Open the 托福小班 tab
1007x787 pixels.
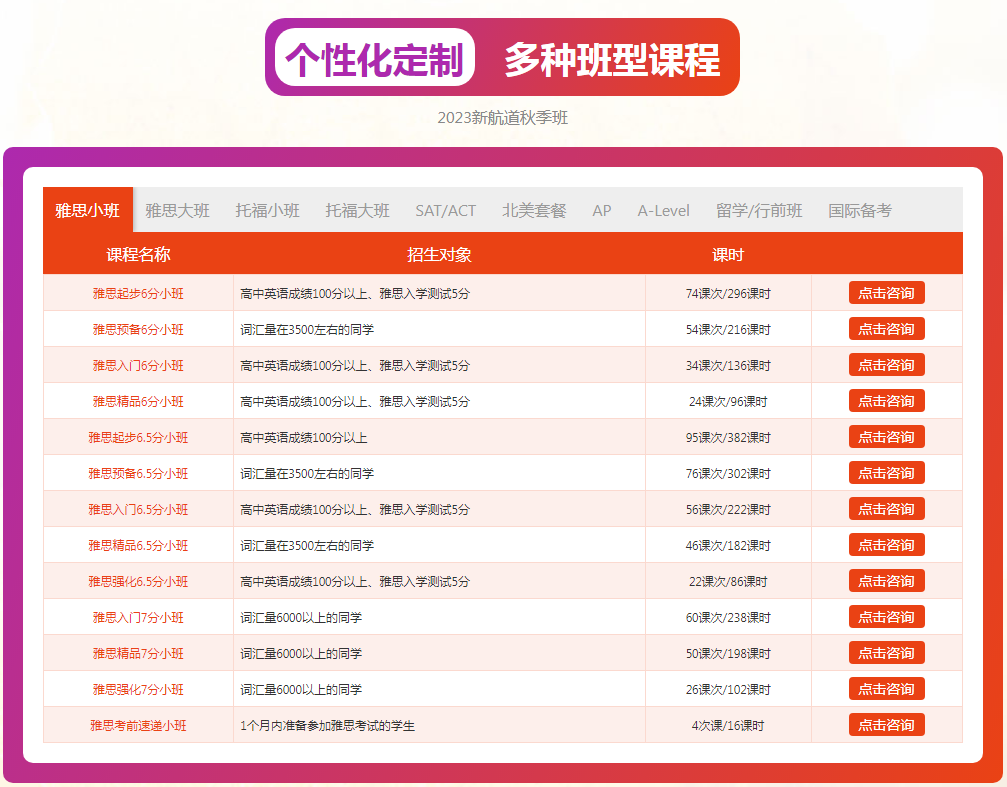(x=267, y=211)
